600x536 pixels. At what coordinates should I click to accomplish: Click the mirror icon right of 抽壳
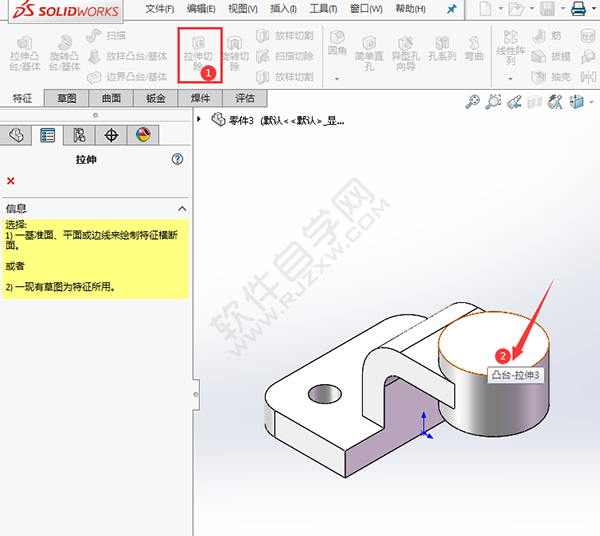pos(588,77)
